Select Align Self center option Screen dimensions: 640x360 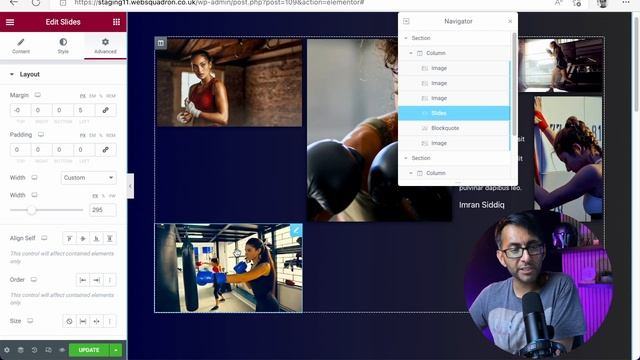pyautogui.click(x=83, y=238)
